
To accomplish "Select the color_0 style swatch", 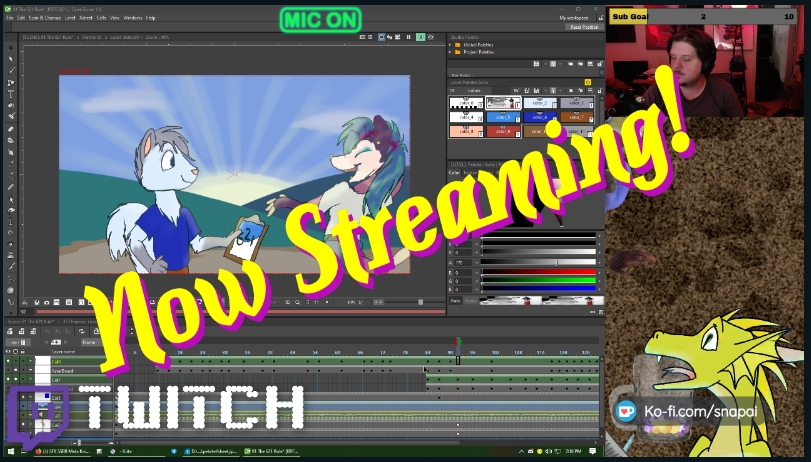I will point(466,103).
